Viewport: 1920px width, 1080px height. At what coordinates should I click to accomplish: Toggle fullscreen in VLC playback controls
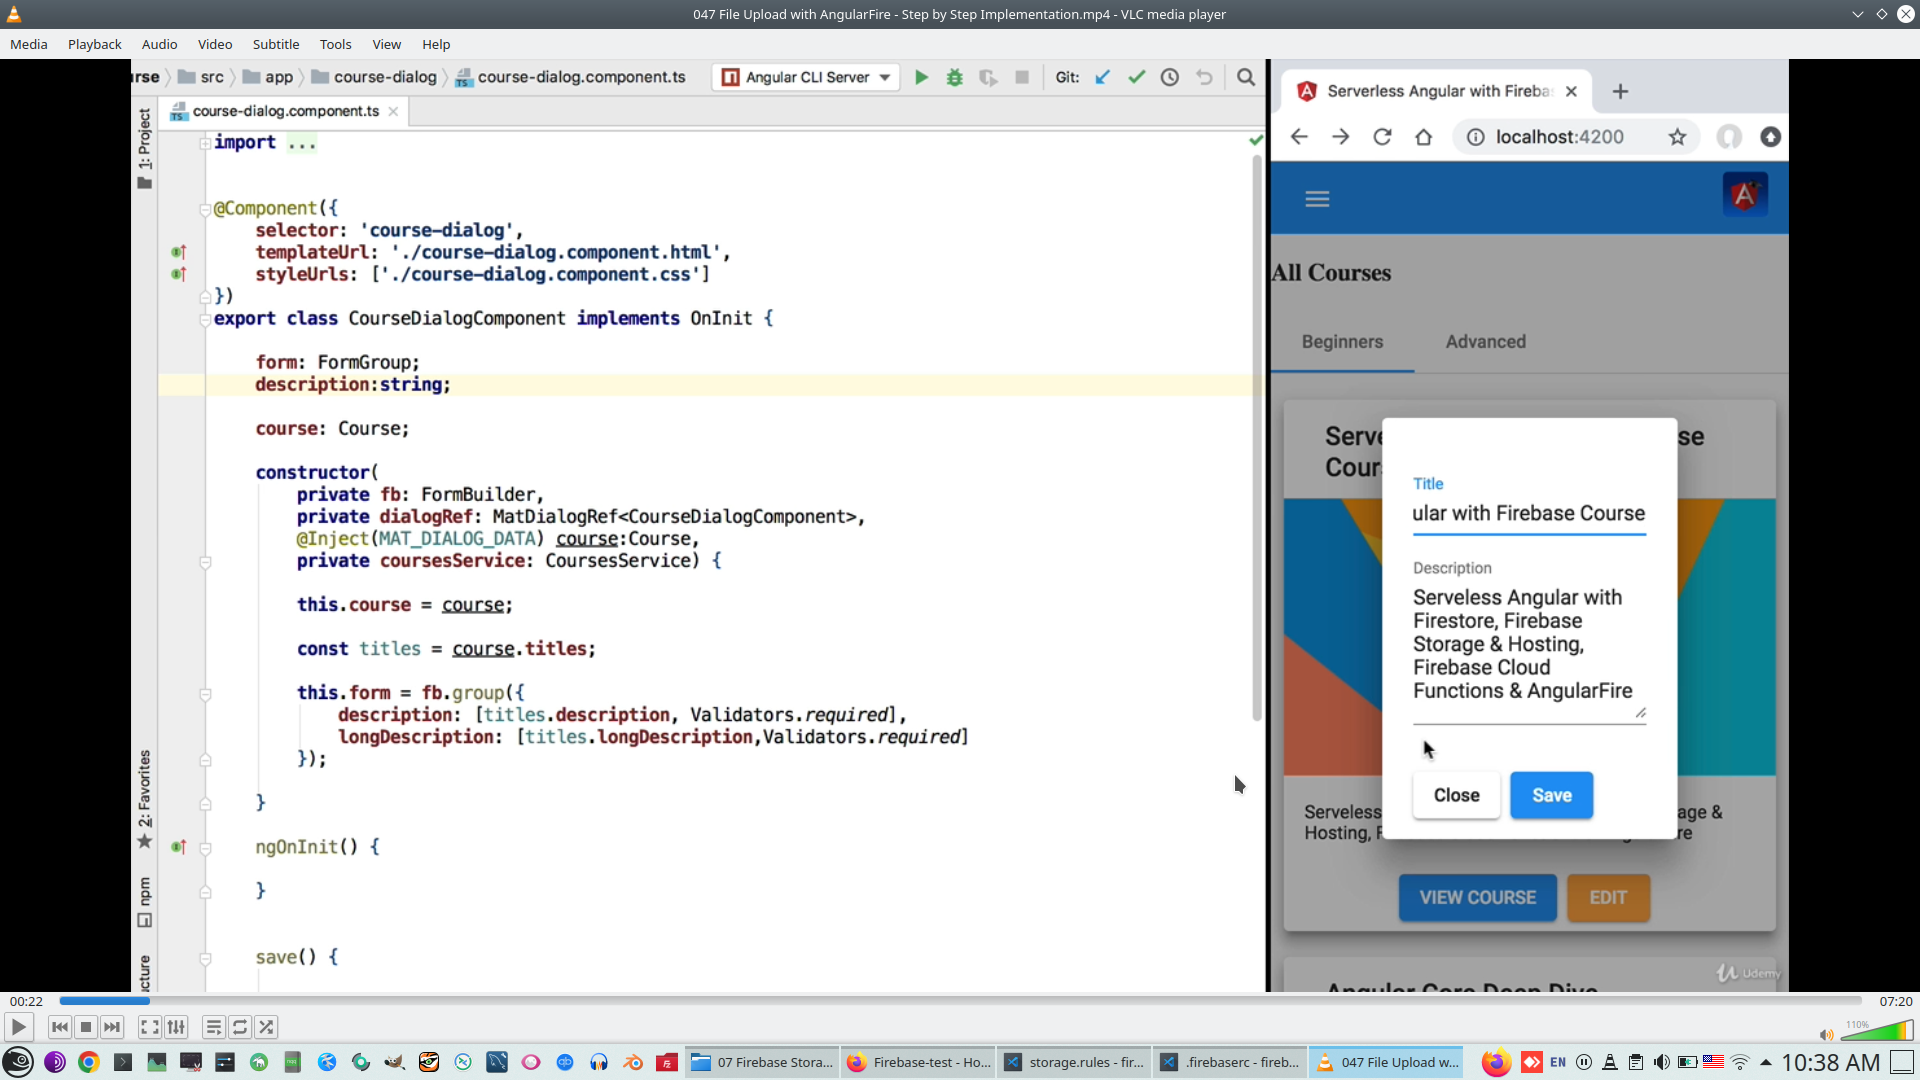point(149,1027)
